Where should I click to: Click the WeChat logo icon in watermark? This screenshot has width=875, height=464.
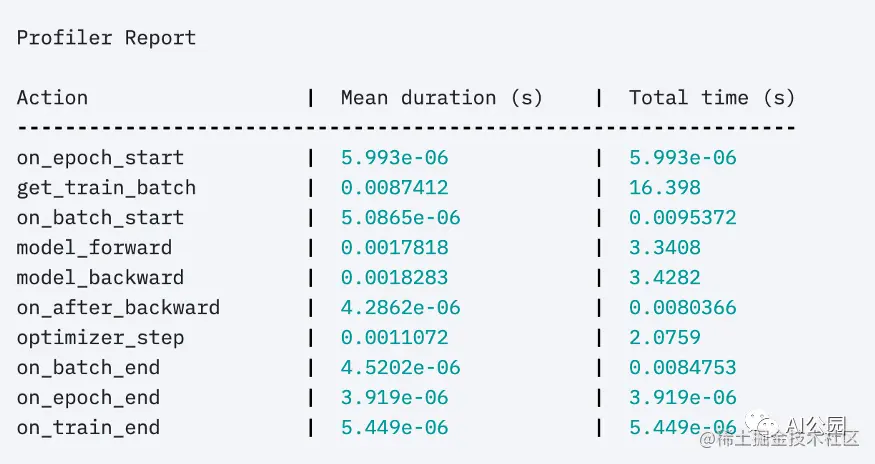763,425
